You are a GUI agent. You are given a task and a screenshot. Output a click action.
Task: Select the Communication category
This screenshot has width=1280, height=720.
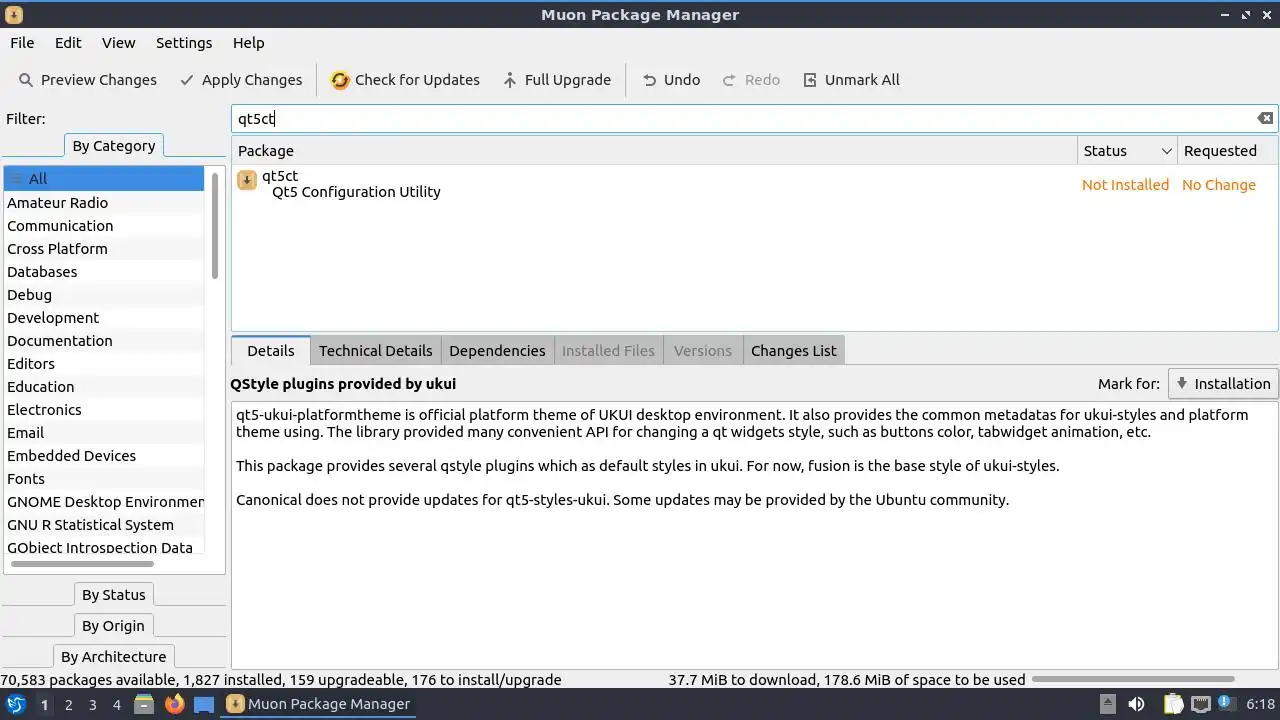click(x=104, y=226)
